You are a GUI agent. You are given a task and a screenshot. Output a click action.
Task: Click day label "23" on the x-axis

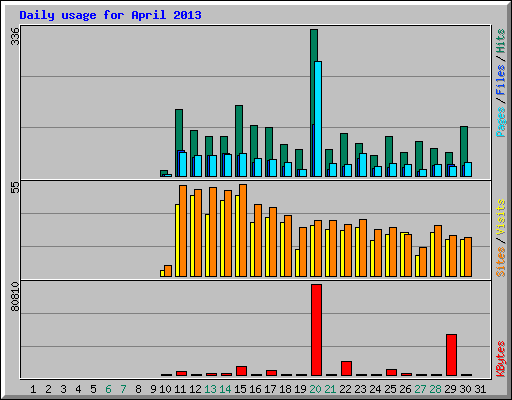tap(360, 389)
